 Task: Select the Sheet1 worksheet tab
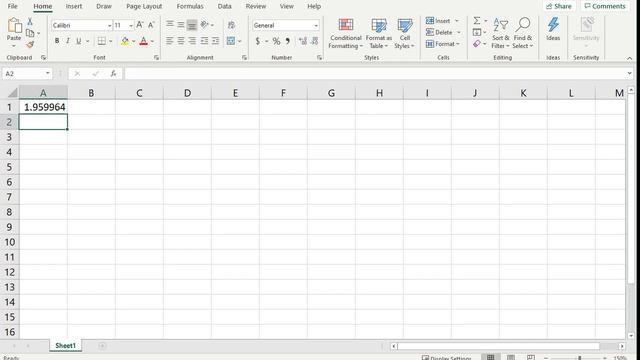click(x=65, y=346)
